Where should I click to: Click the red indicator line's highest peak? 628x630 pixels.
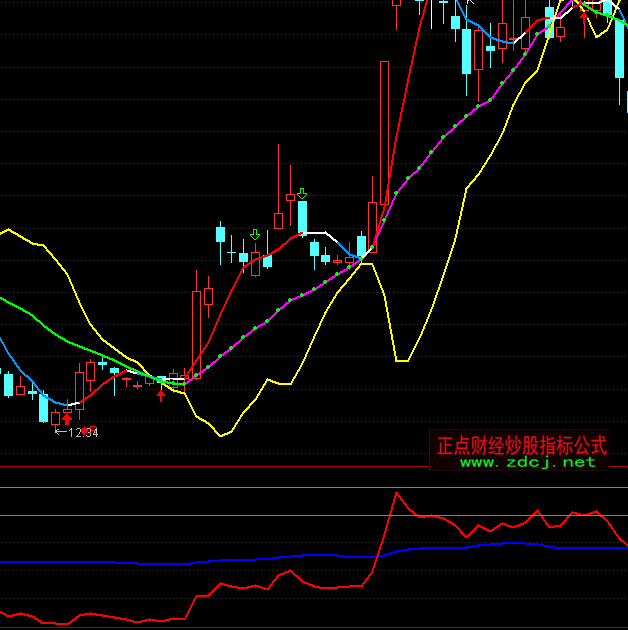tap(397, 492)
